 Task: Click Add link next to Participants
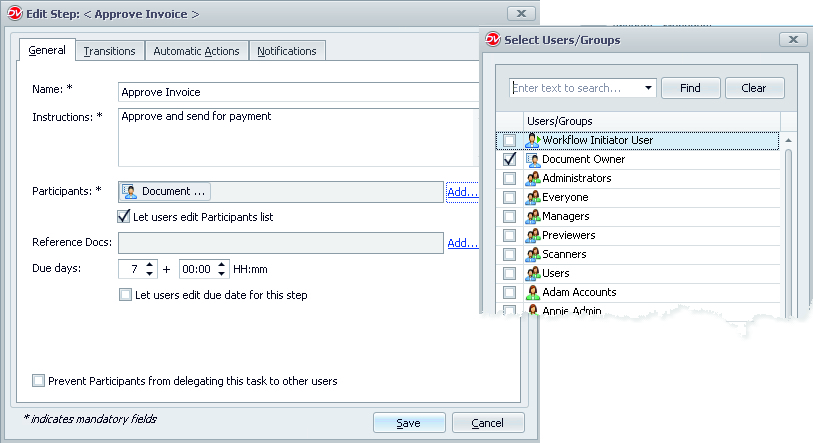pos(462,192)
